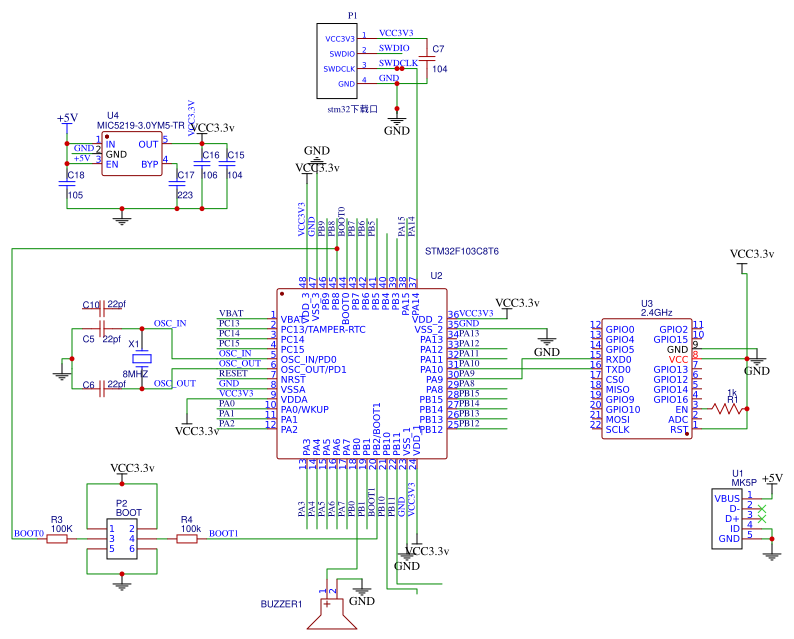Click the OUT pin on U4

click(148, 144)
